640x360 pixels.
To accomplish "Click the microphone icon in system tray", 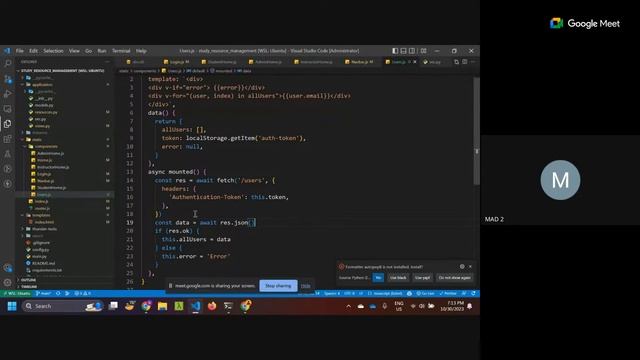I will [x=384, y=306].
